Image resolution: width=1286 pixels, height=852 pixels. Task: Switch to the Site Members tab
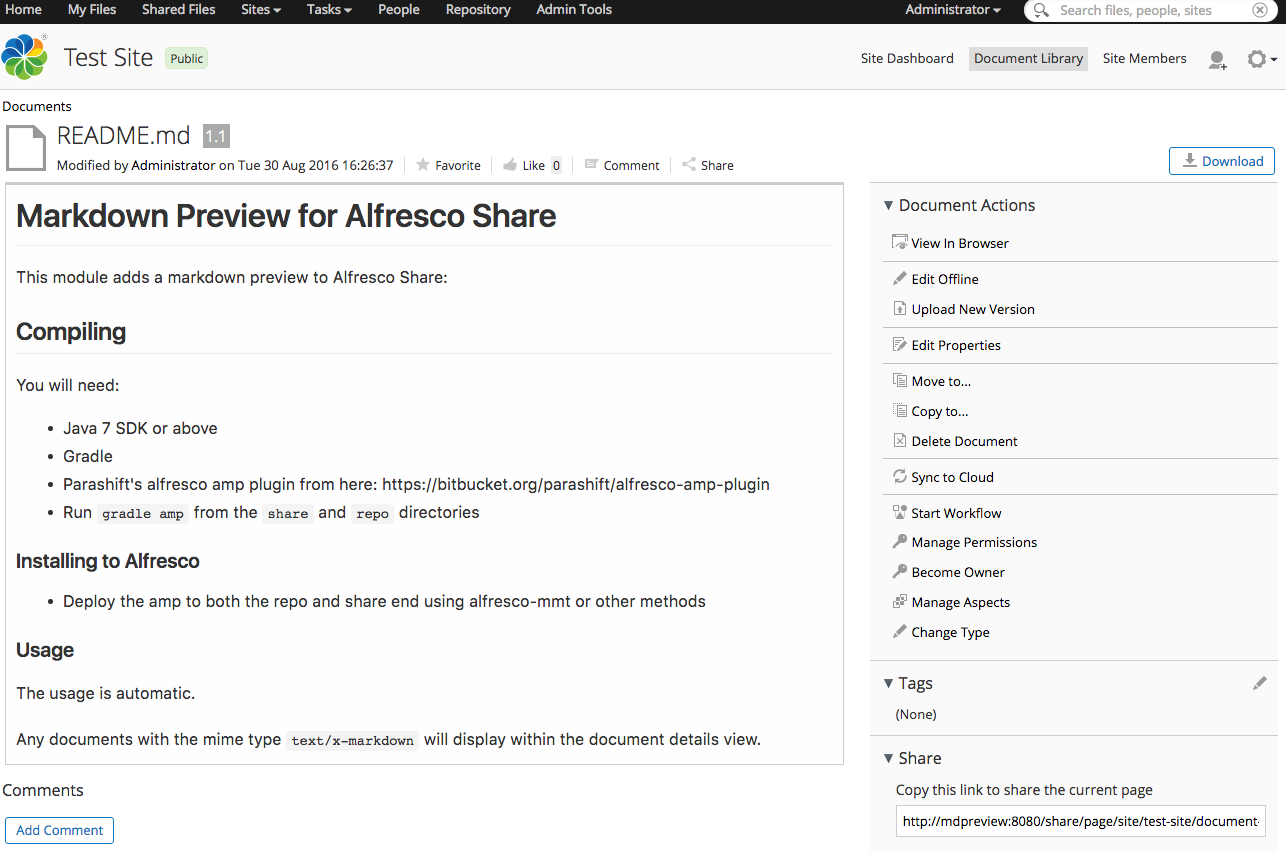1145,58
